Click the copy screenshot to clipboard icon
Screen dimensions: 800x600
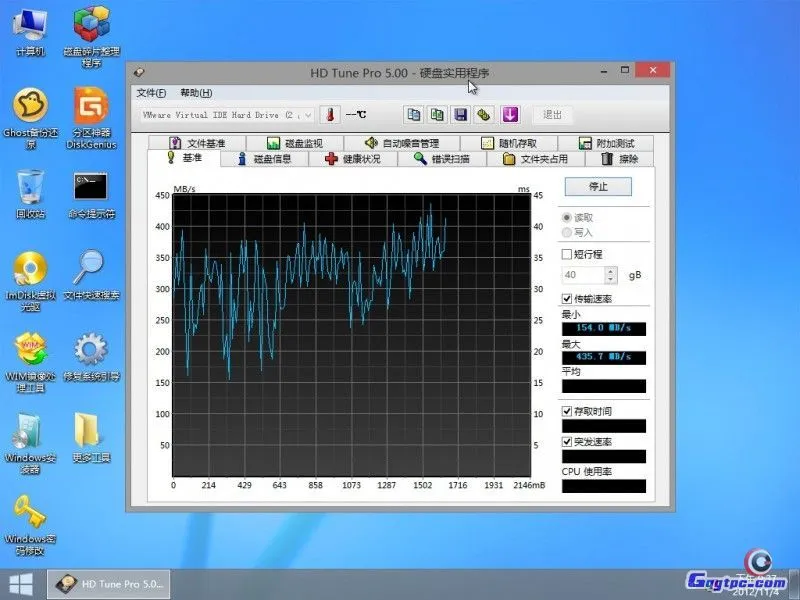437,115
